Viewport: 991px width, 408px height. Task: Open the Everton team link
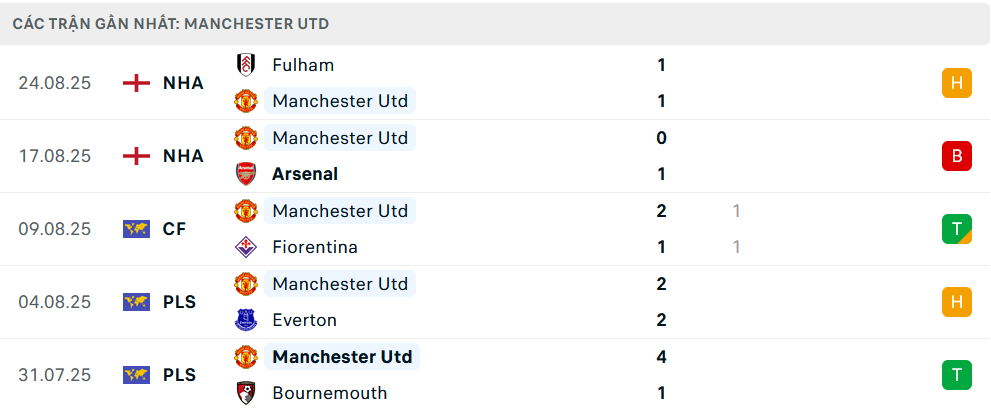point(304,320)
